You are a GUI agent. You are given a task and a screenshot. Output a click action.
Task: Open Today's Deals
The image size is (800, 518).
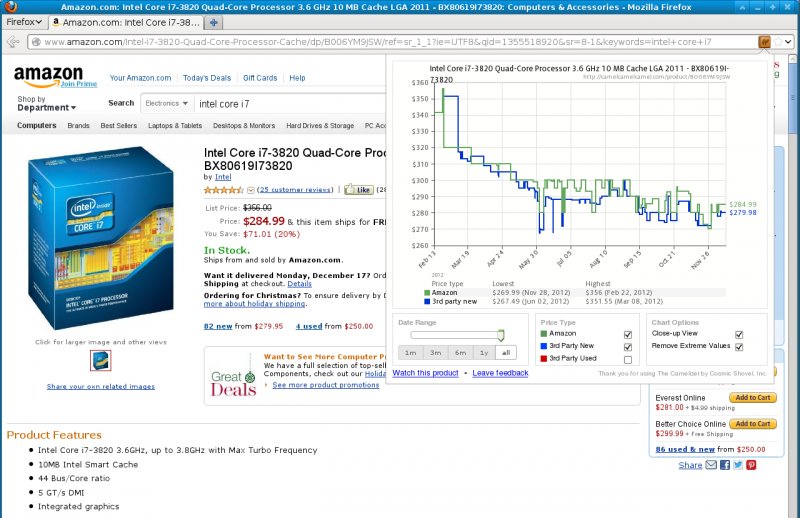207,78
